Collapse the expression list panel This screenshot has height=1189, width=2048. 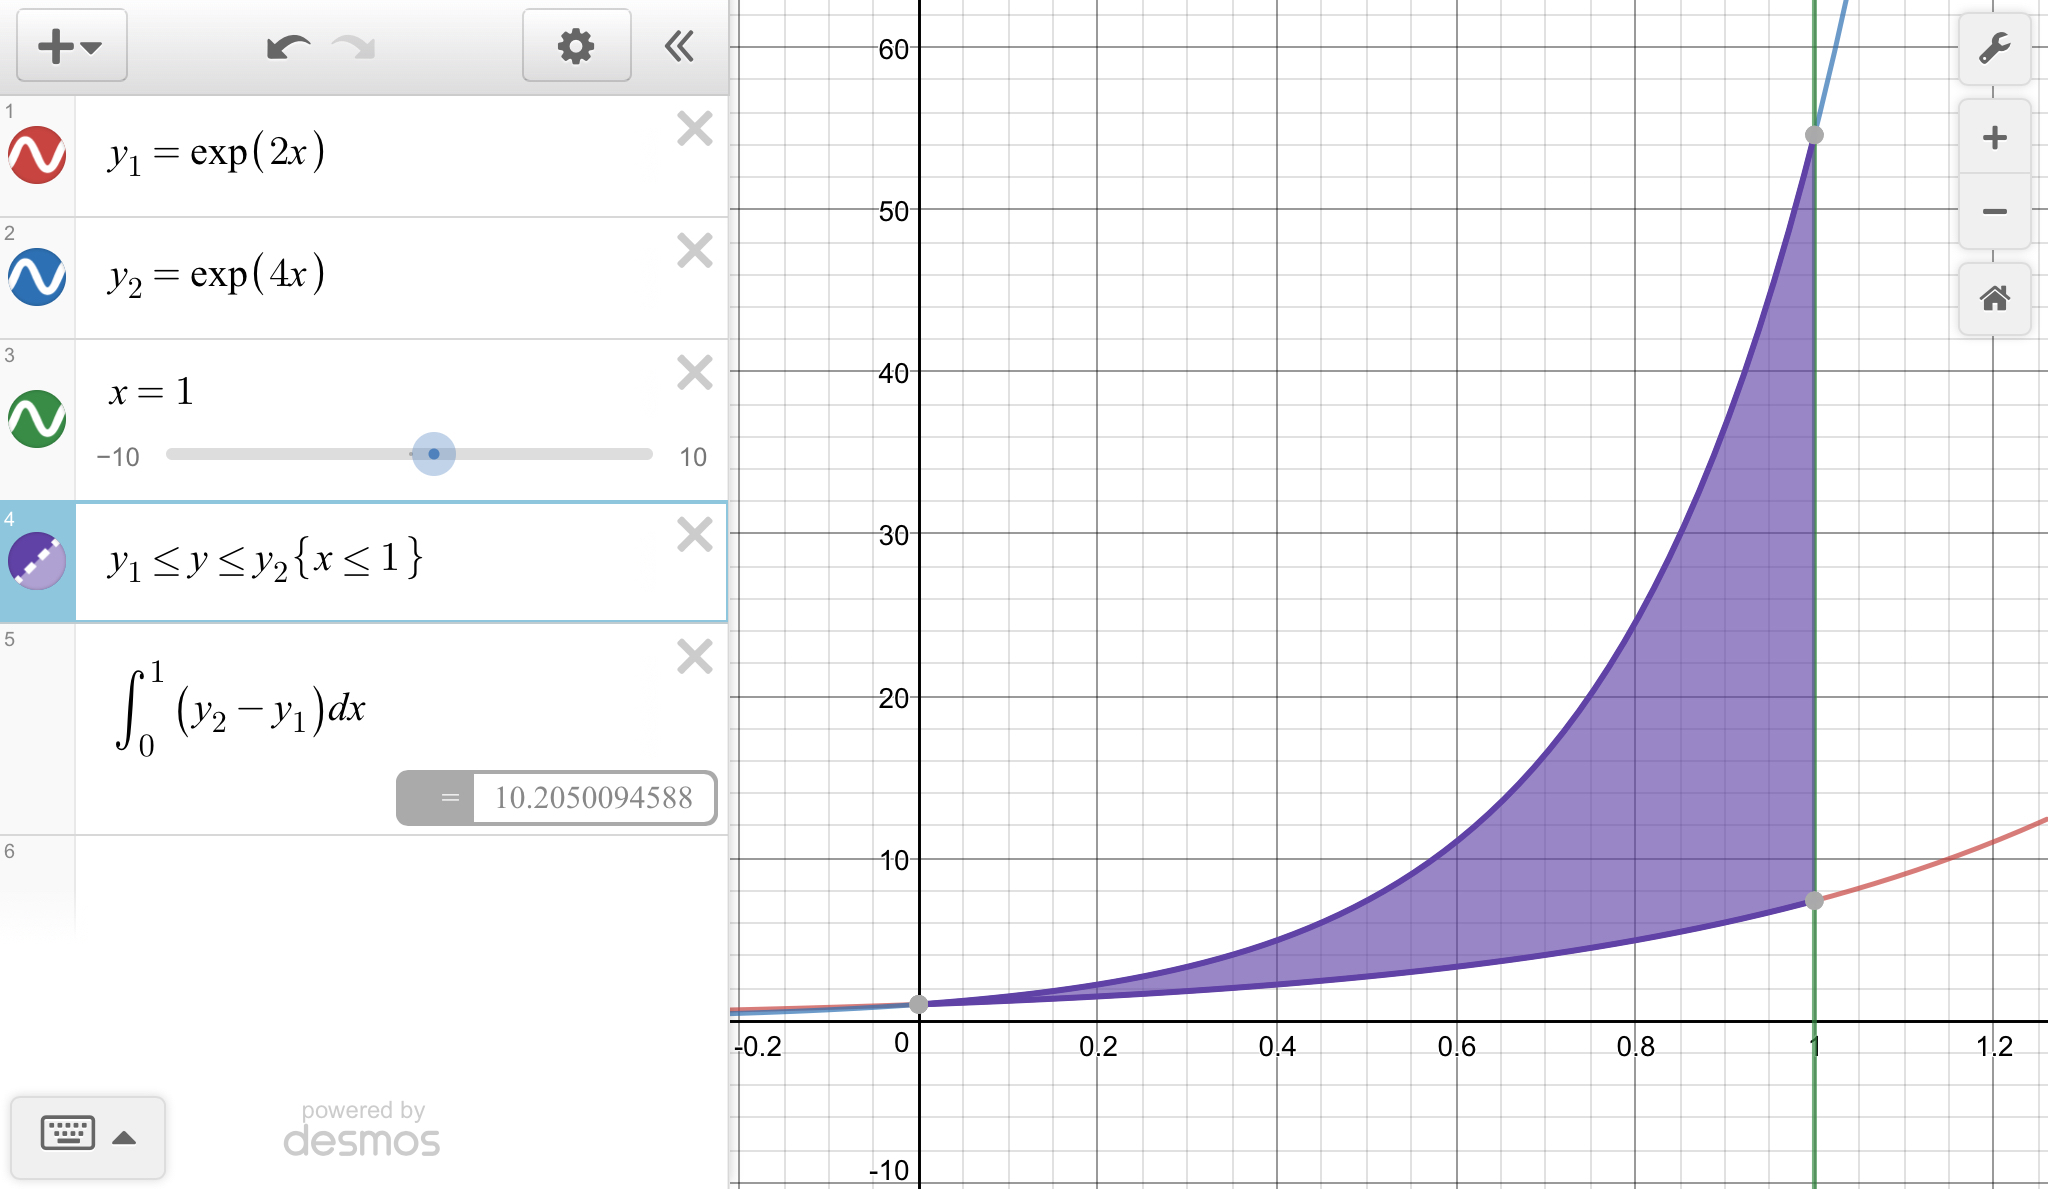(x=679, y=47)
